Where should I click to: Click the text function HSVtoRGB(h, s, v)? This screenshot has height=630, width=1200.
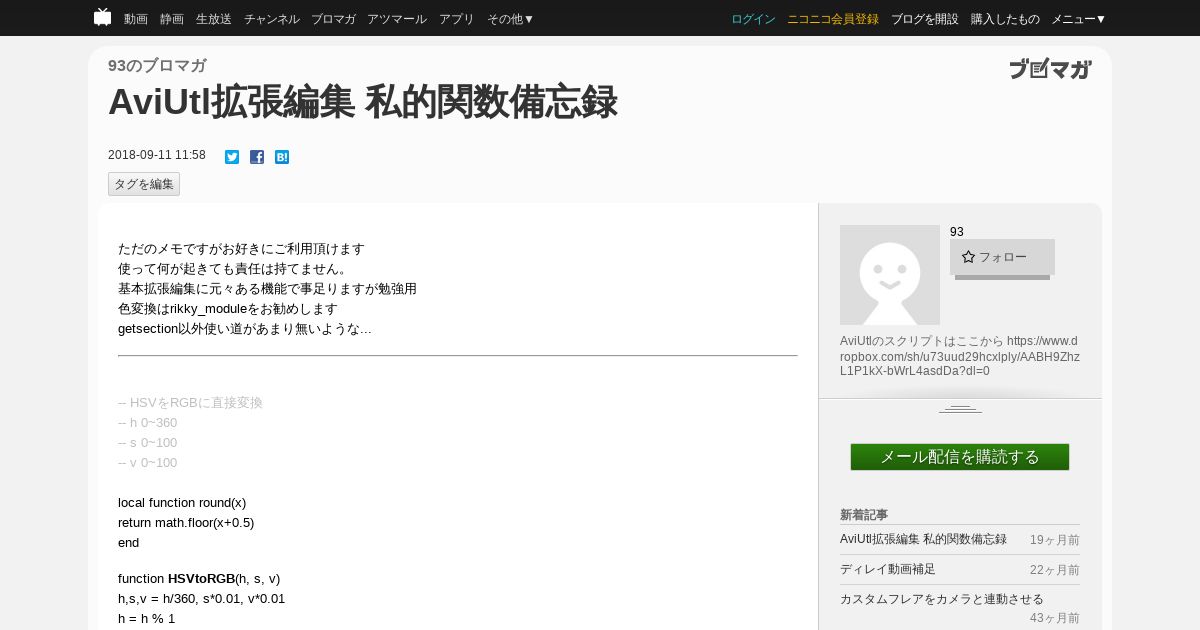coord(199,579)
